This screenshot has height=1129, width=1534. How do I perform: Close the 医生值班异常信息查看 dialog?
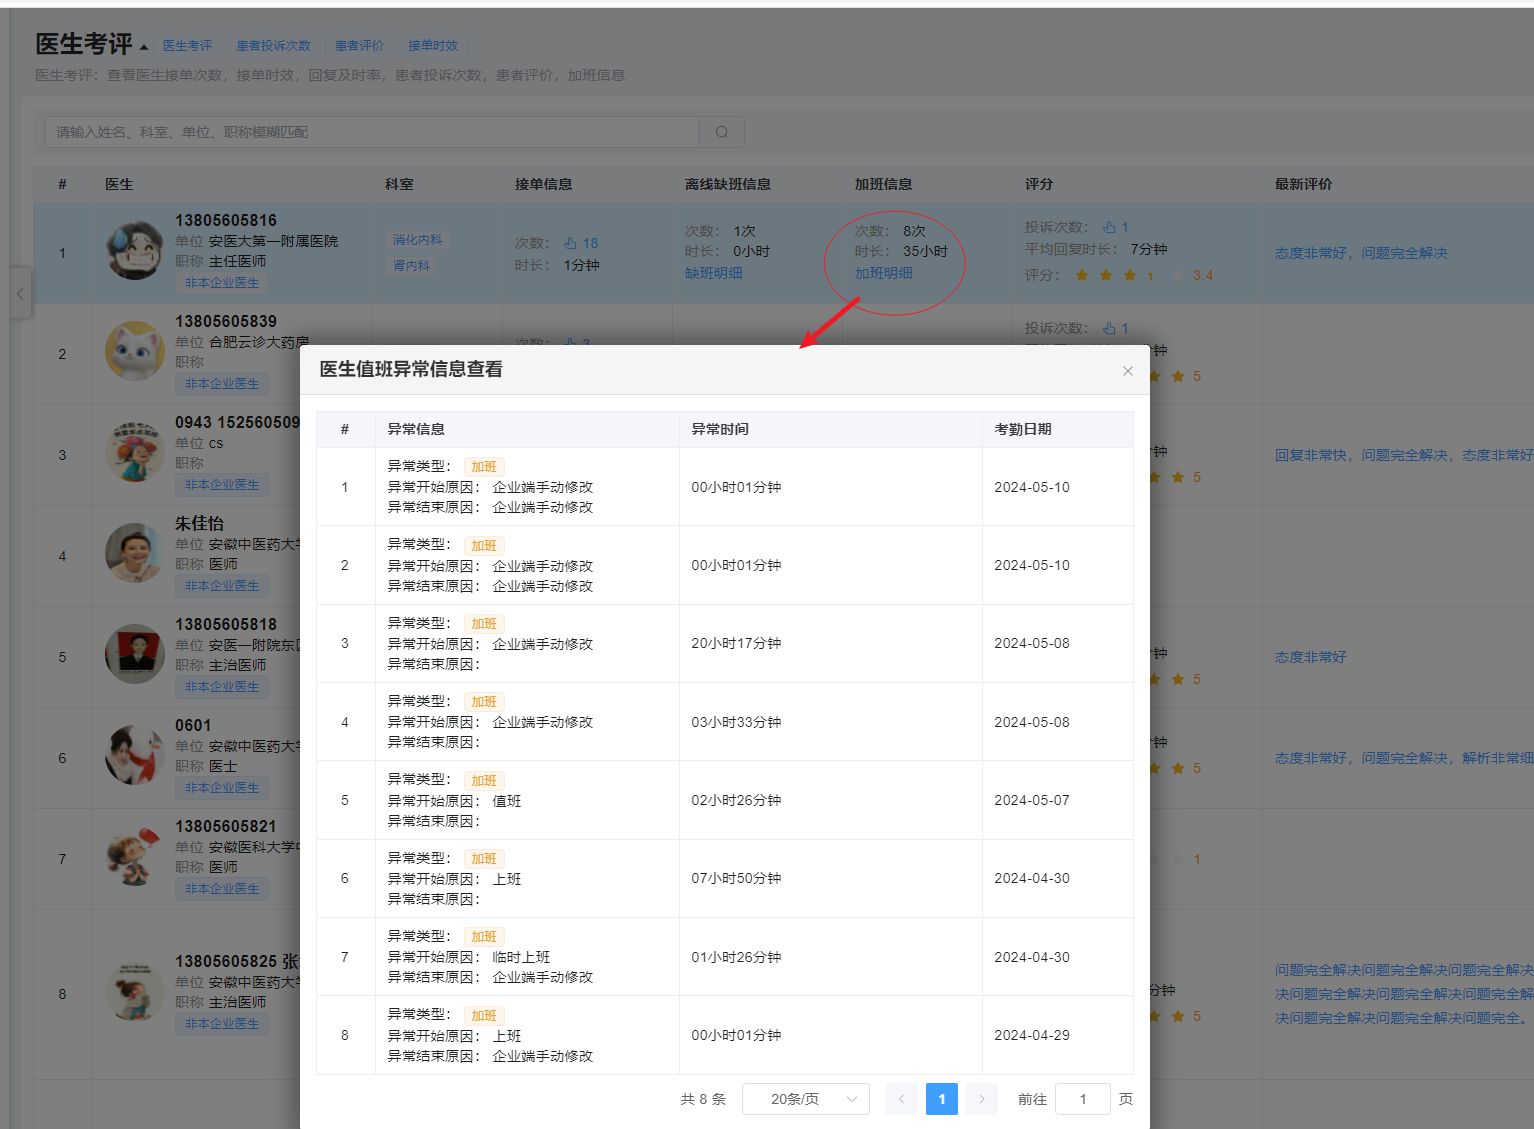tap(1127, 371)
